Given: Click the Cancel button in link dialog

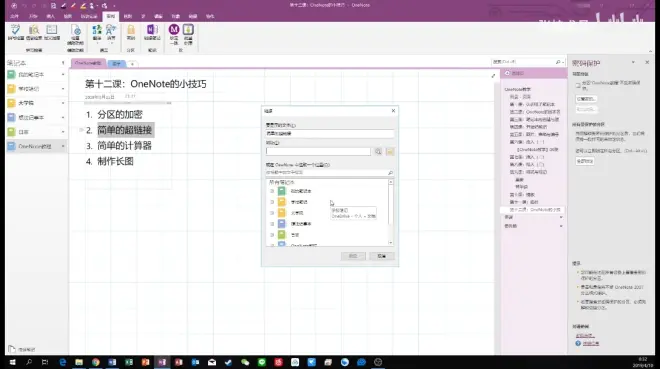Looking at the screenshot, I should pyautogui.click(x=382, y=256).
